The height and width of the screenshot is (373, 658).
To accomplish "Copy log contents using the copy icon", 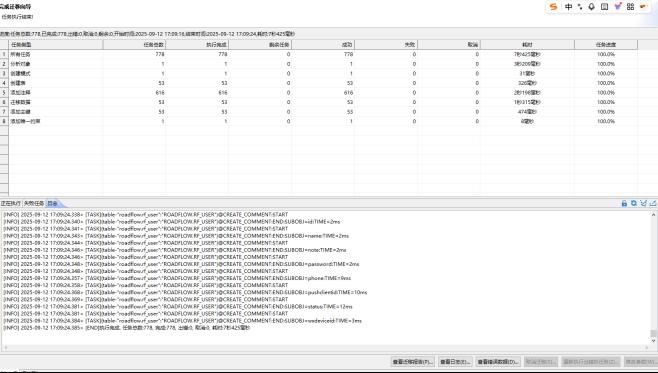I will (634, 203).
